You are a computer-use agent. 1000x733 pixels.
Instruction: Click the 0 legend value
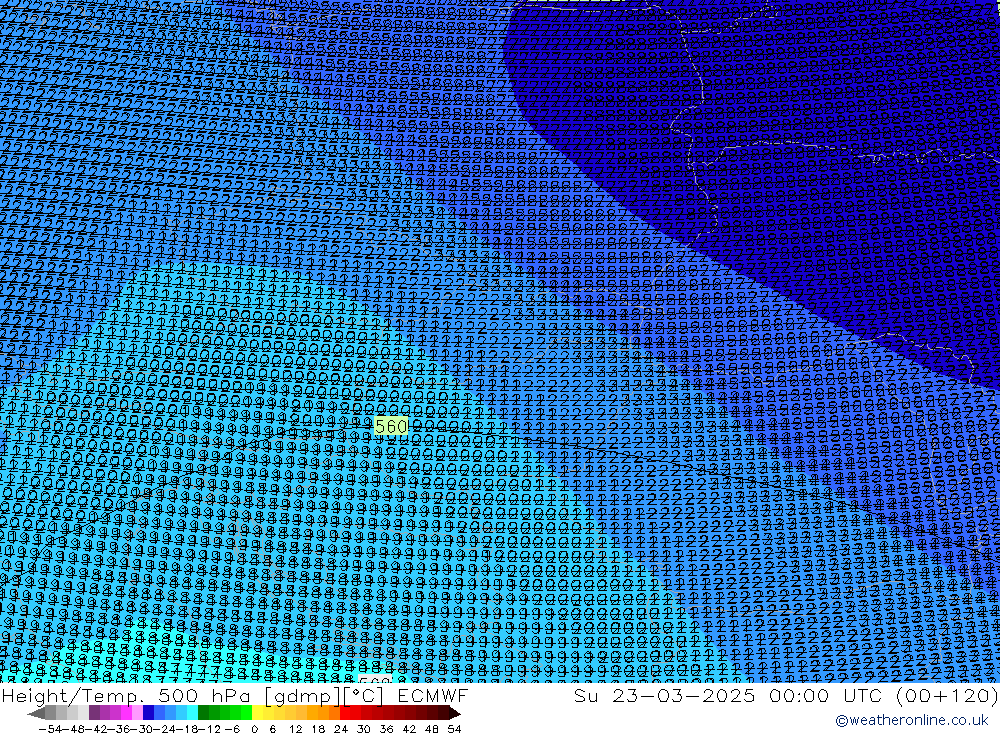tap(254, 729)
